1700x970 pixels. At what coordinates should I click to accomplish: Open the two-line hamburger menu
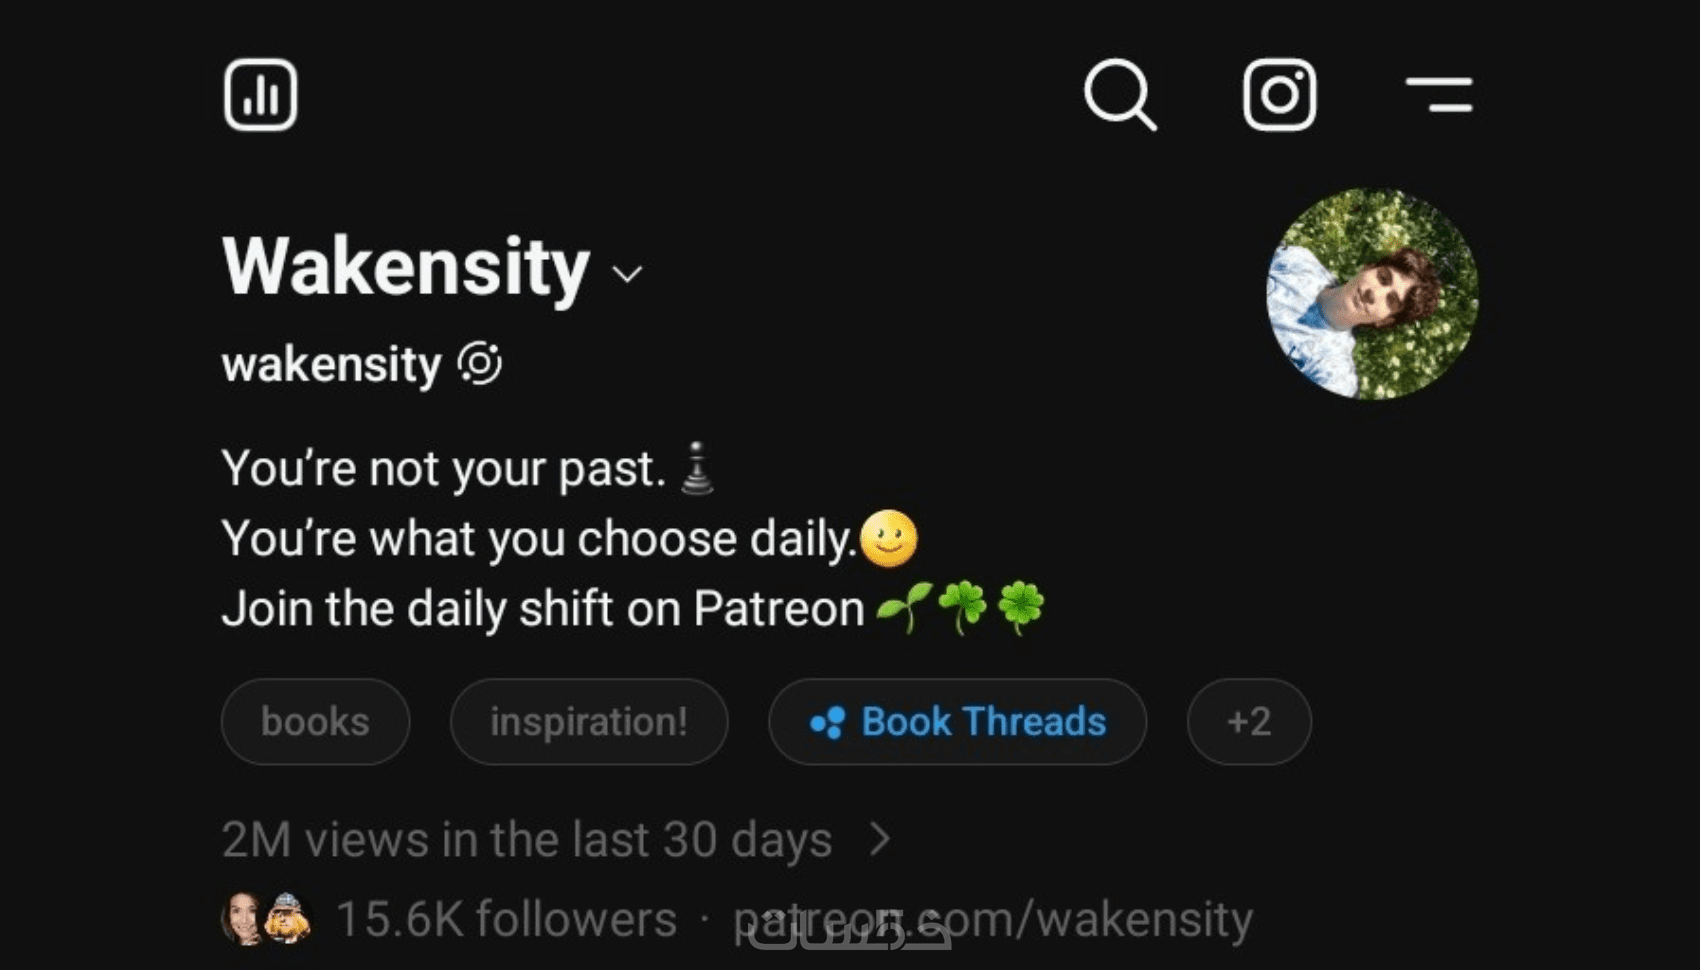(x=1439, y=95)
